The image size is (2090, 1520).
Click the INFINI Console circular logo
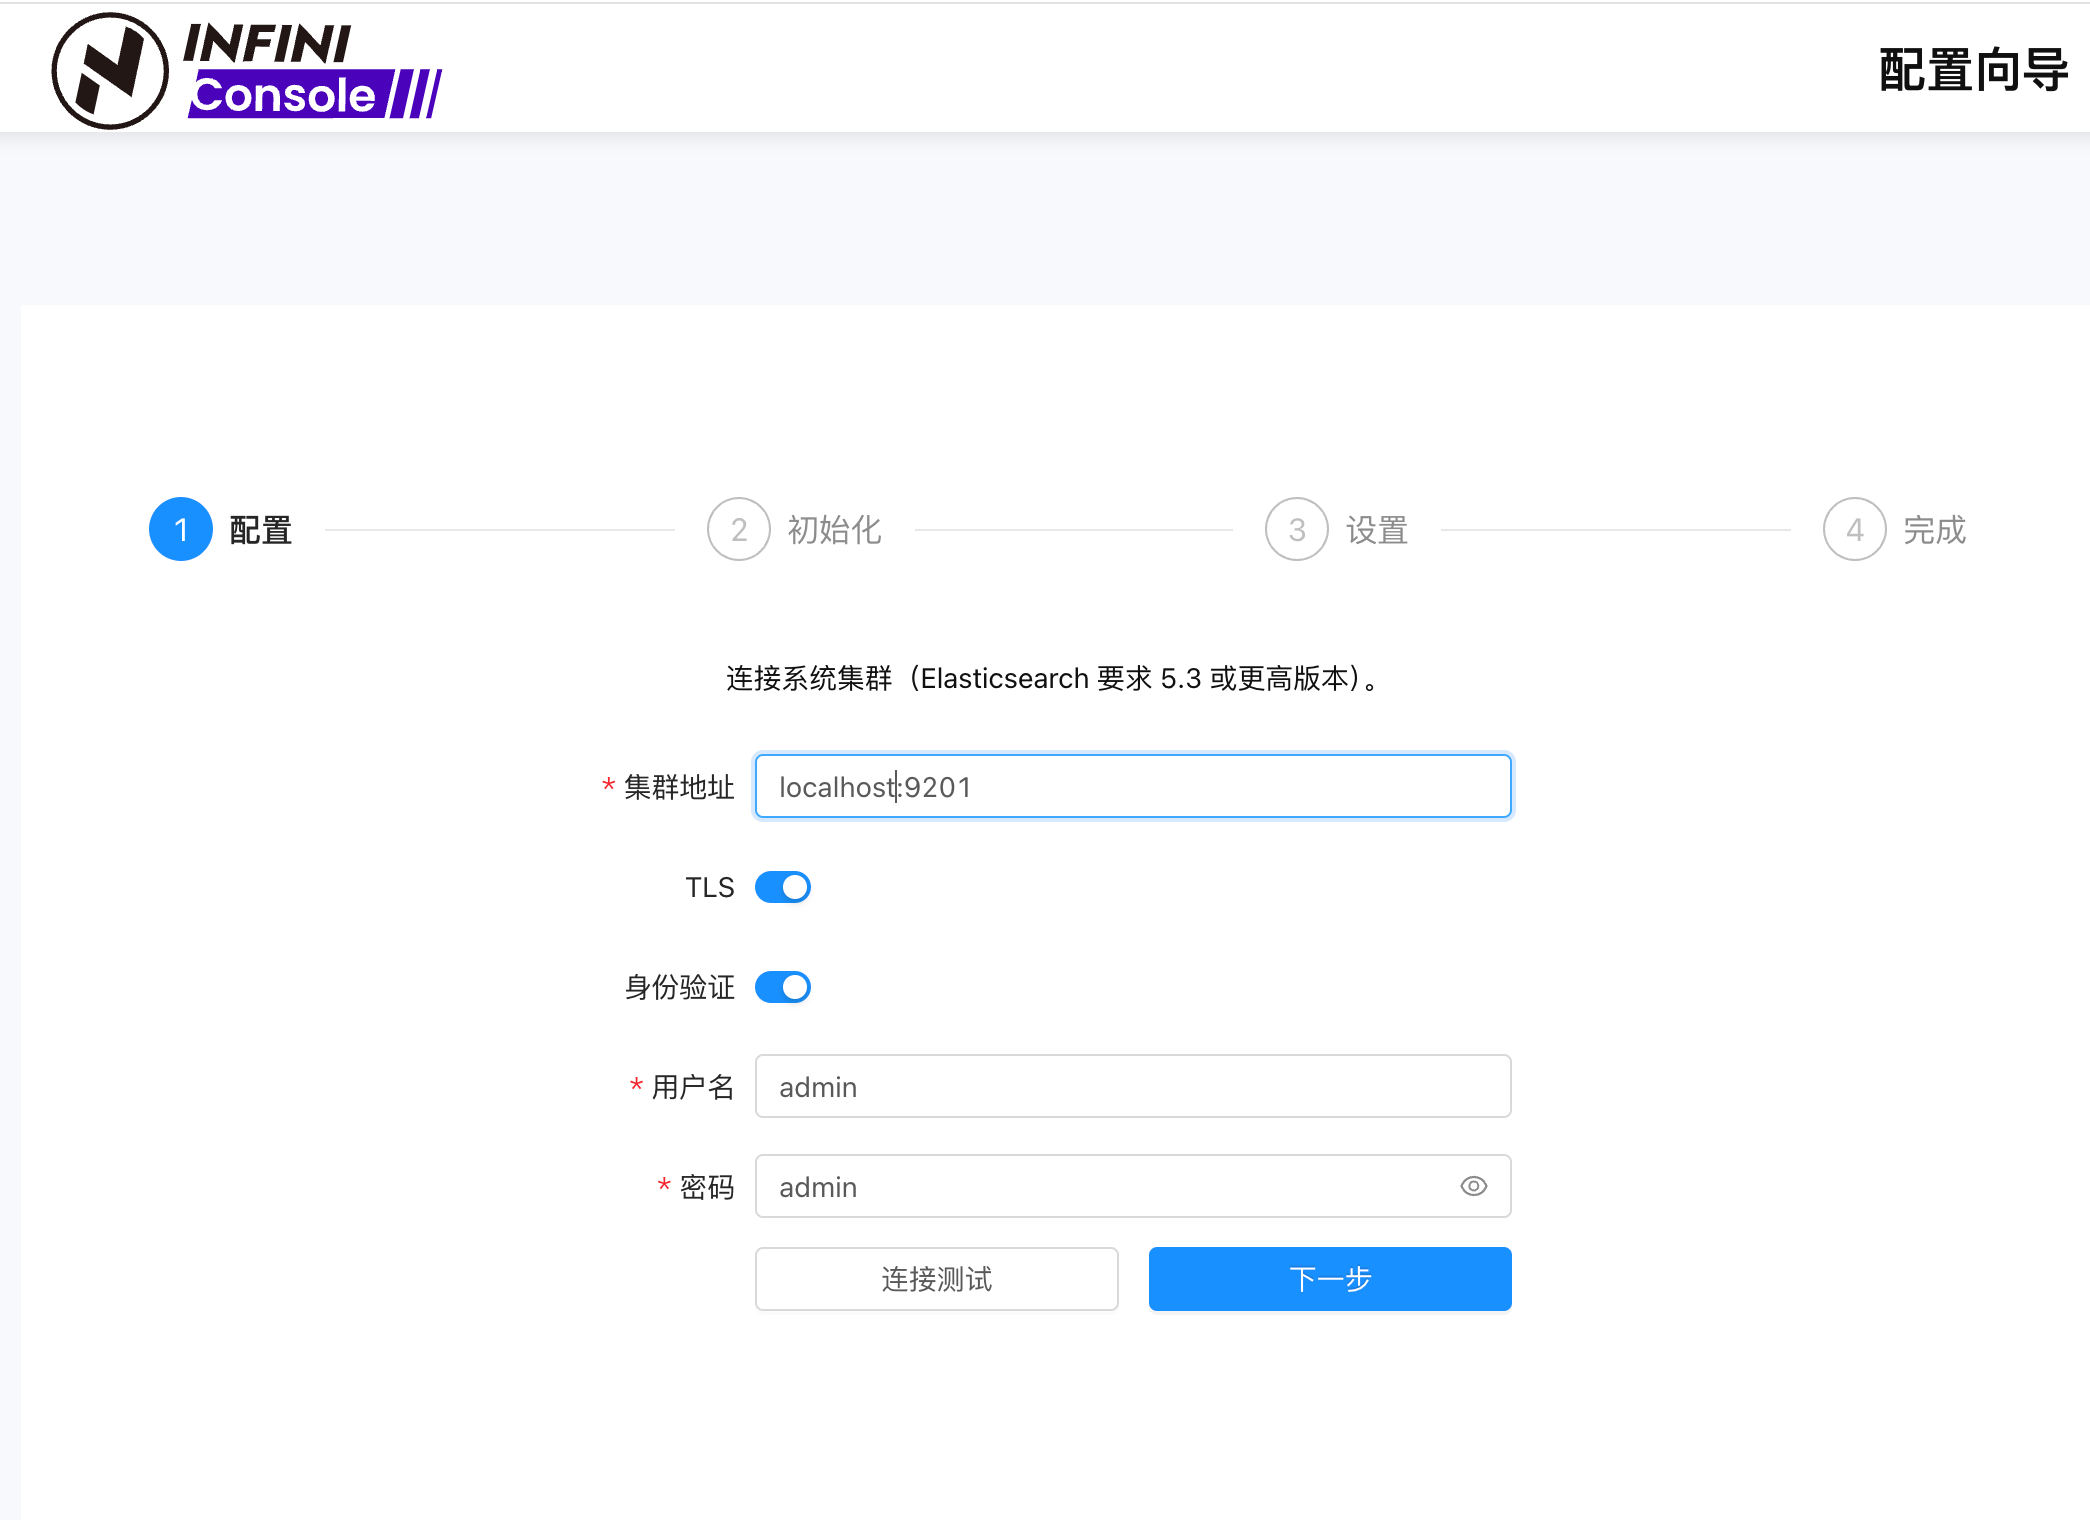(110, 71)
